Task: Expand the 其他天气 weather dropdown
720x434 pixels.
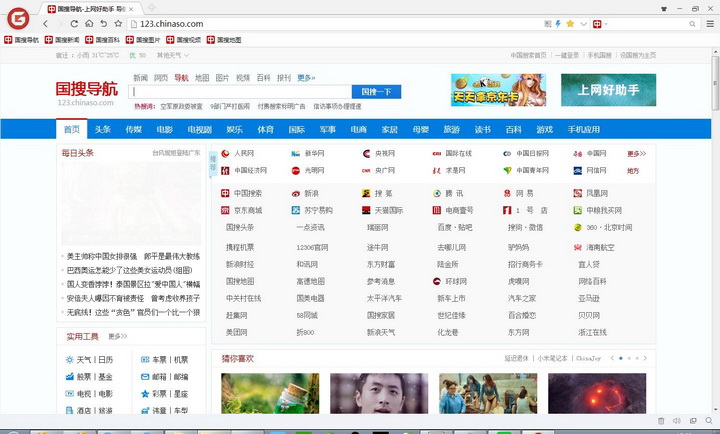Action: (173, 56)
